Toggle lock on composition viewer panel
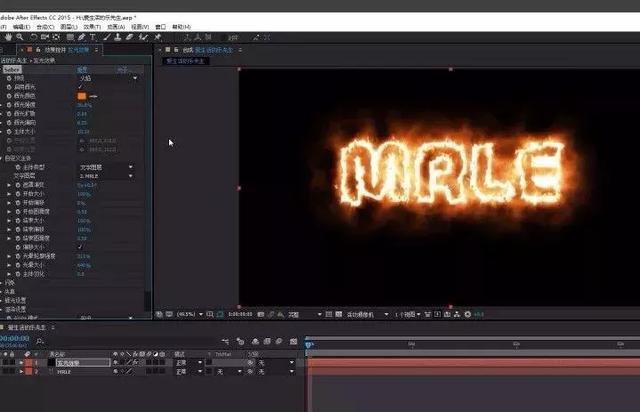 176,50
